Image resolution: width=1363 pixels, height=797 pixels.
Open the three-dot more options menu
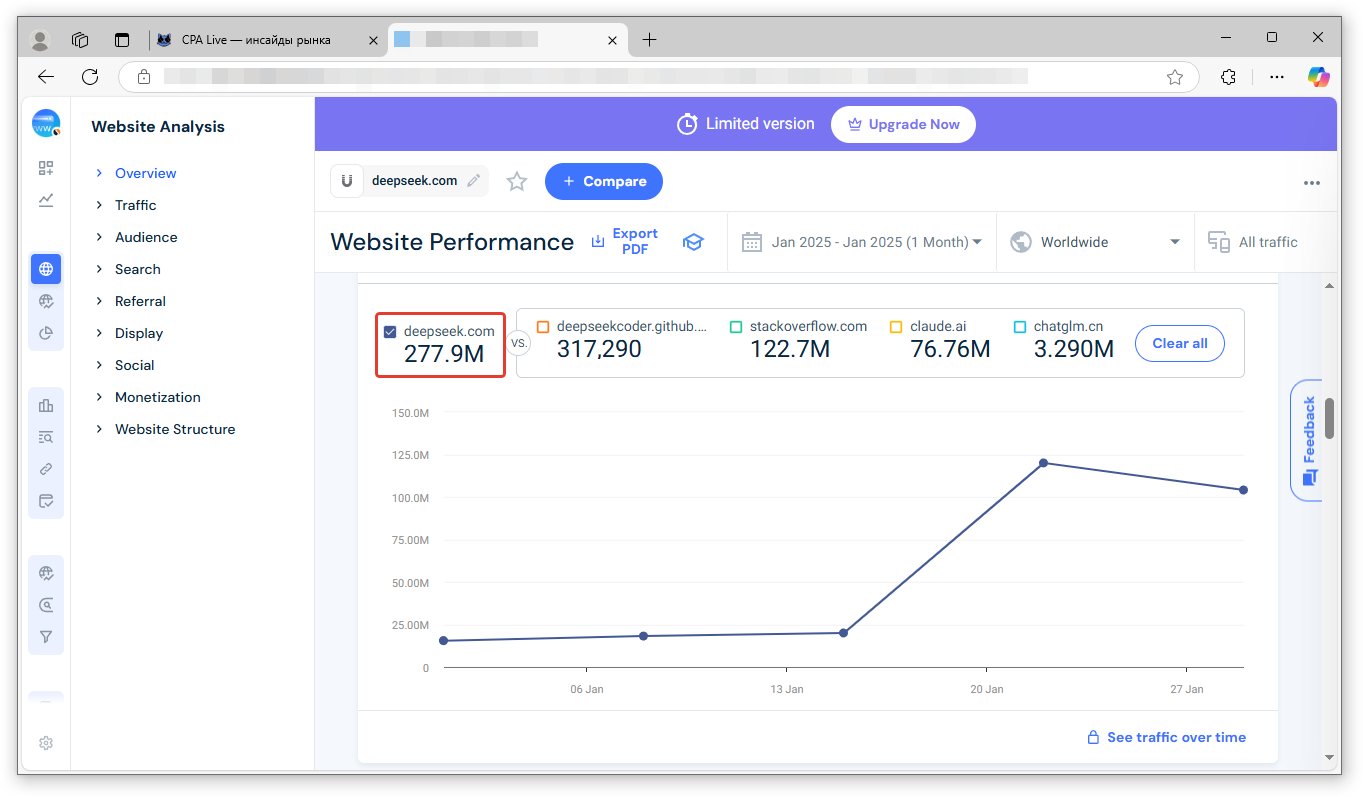[1312, 183]
